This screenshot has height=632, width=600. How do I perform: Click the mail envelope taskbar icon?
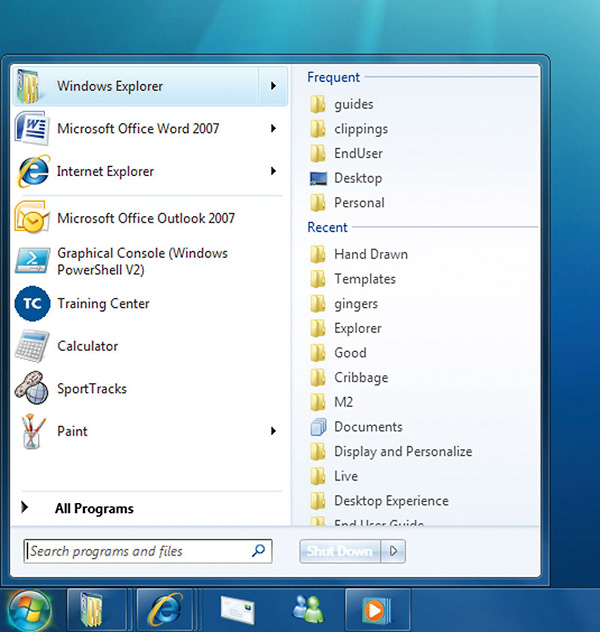coord(238,608)
